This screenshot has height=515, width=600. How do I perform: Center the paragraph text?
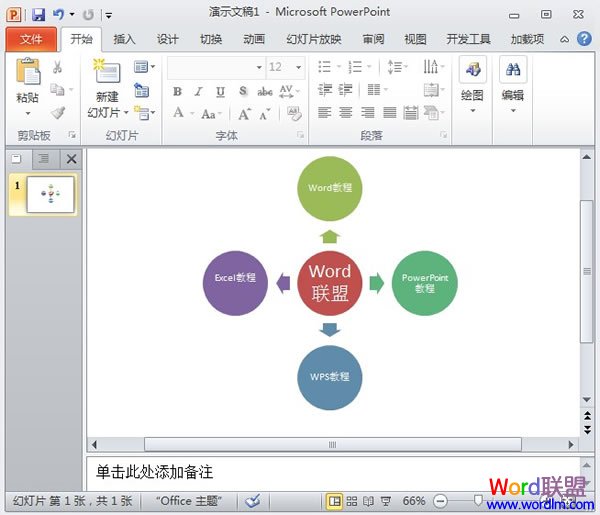346,112
